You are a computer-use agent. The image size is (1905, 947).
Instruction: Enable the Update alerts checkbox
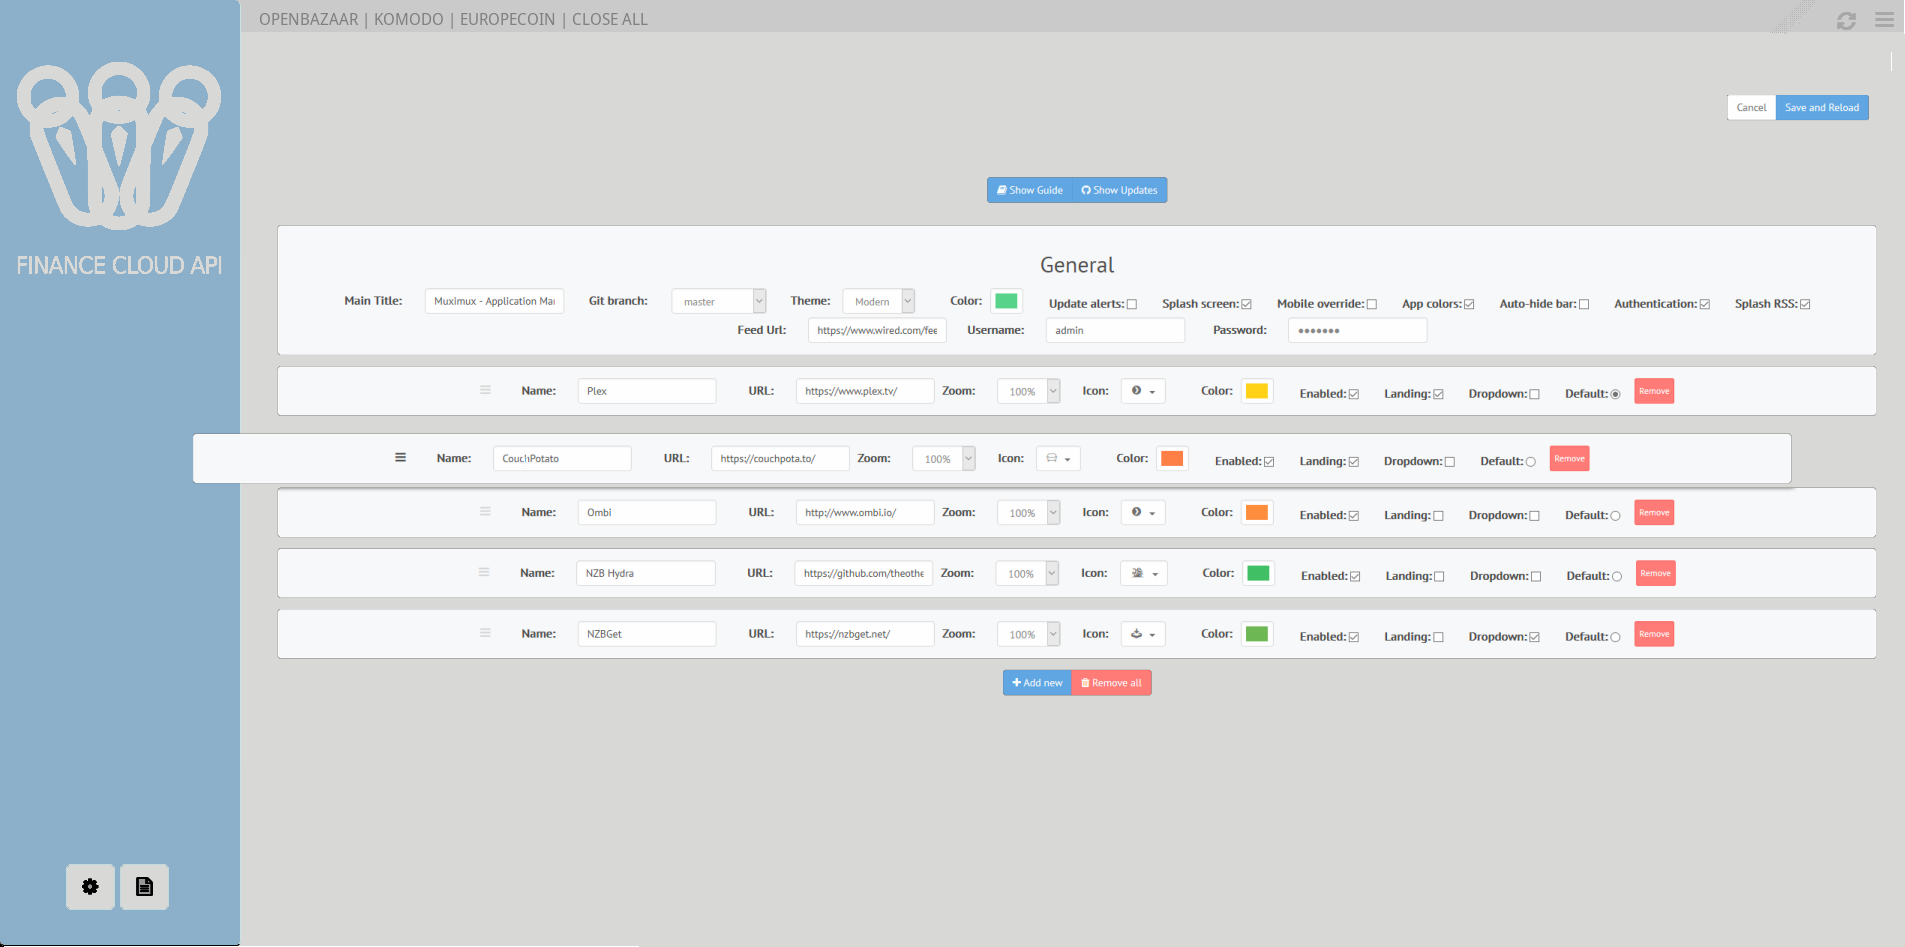1132,304
